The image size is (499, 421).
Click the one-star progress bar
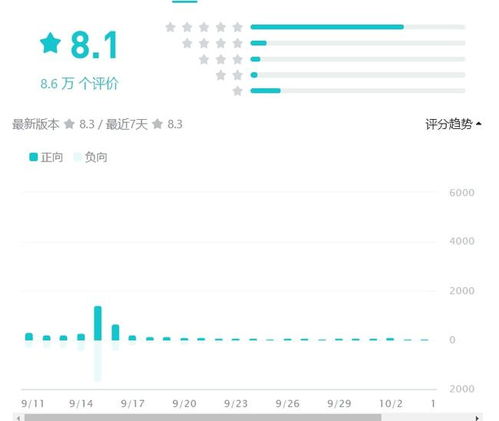(x=358, y=91)
